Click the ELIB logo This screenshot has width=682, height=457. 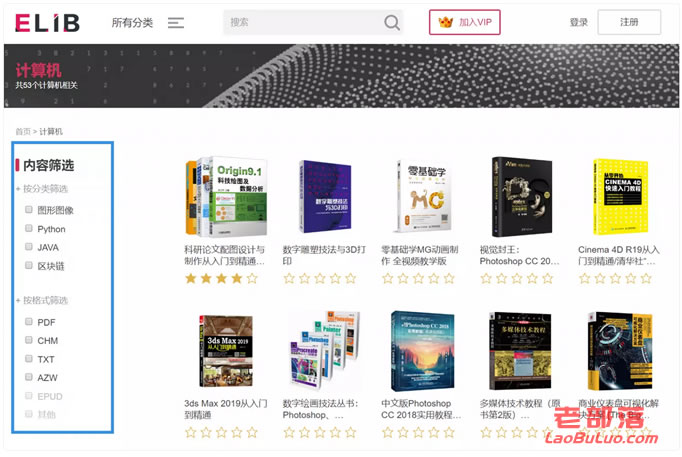pyautogui.click(x=47, y=23)
